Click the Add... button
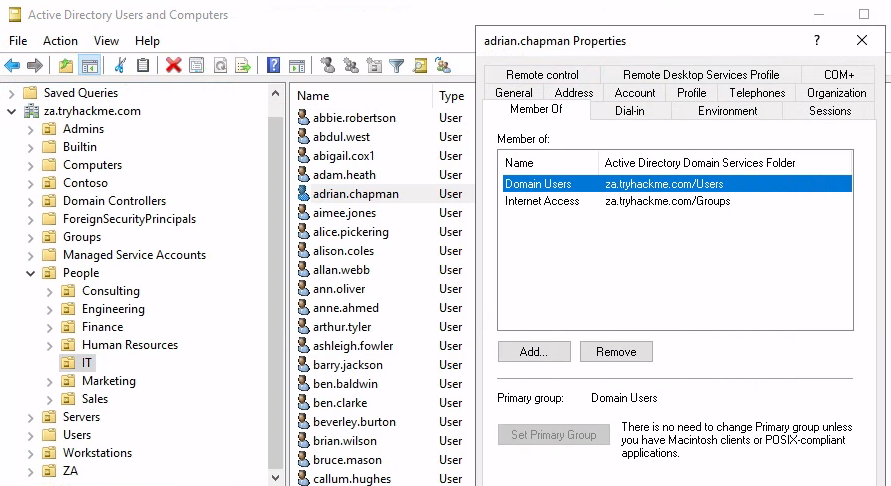This screenshot has height=486, width=891. pyautogui.click(x=534, y=352)
